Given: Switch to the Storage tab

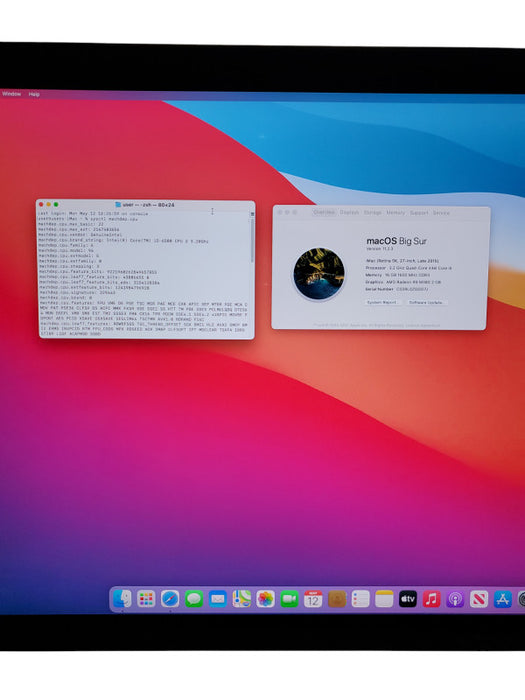Looking at the screenshot, I should pyautogui.click(x=373, y=212).
